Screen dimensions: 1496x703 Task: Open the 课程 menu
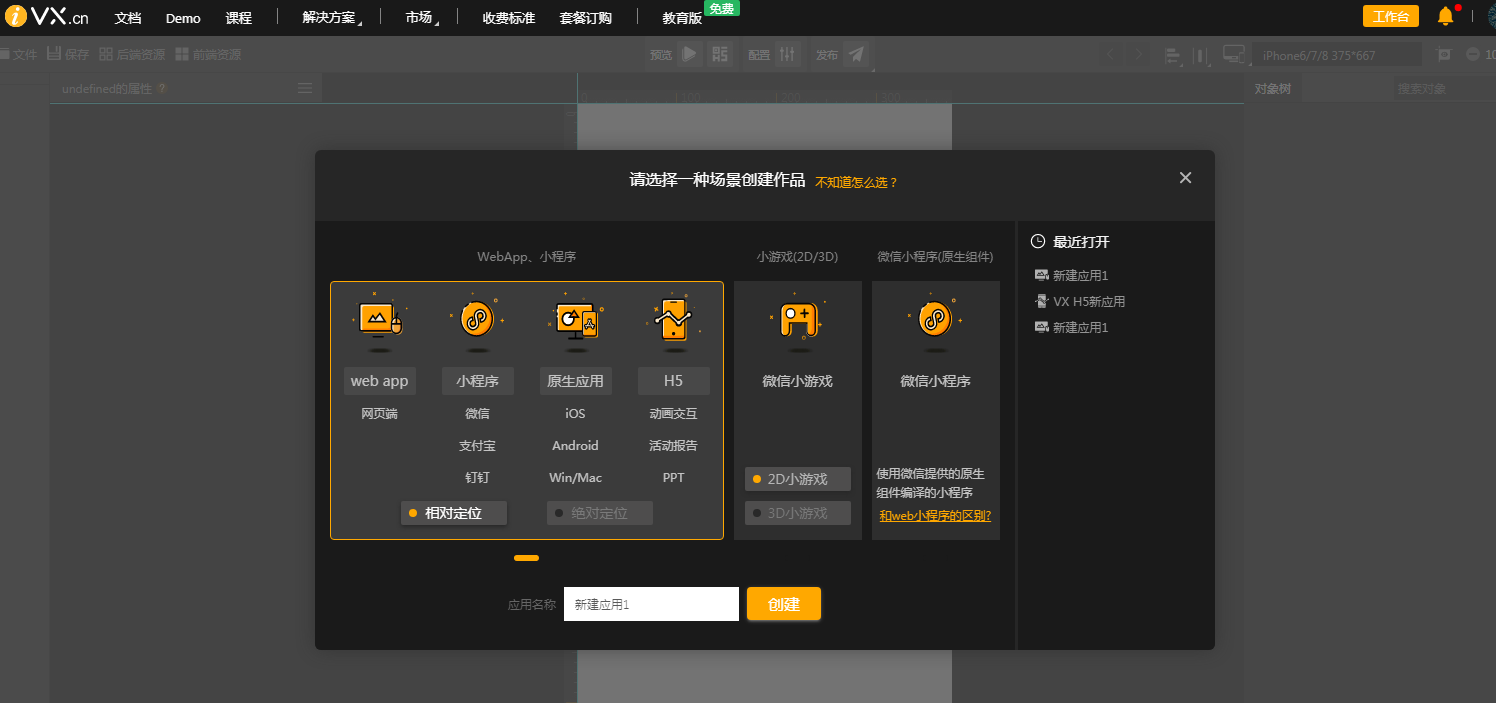pos(239,18)
